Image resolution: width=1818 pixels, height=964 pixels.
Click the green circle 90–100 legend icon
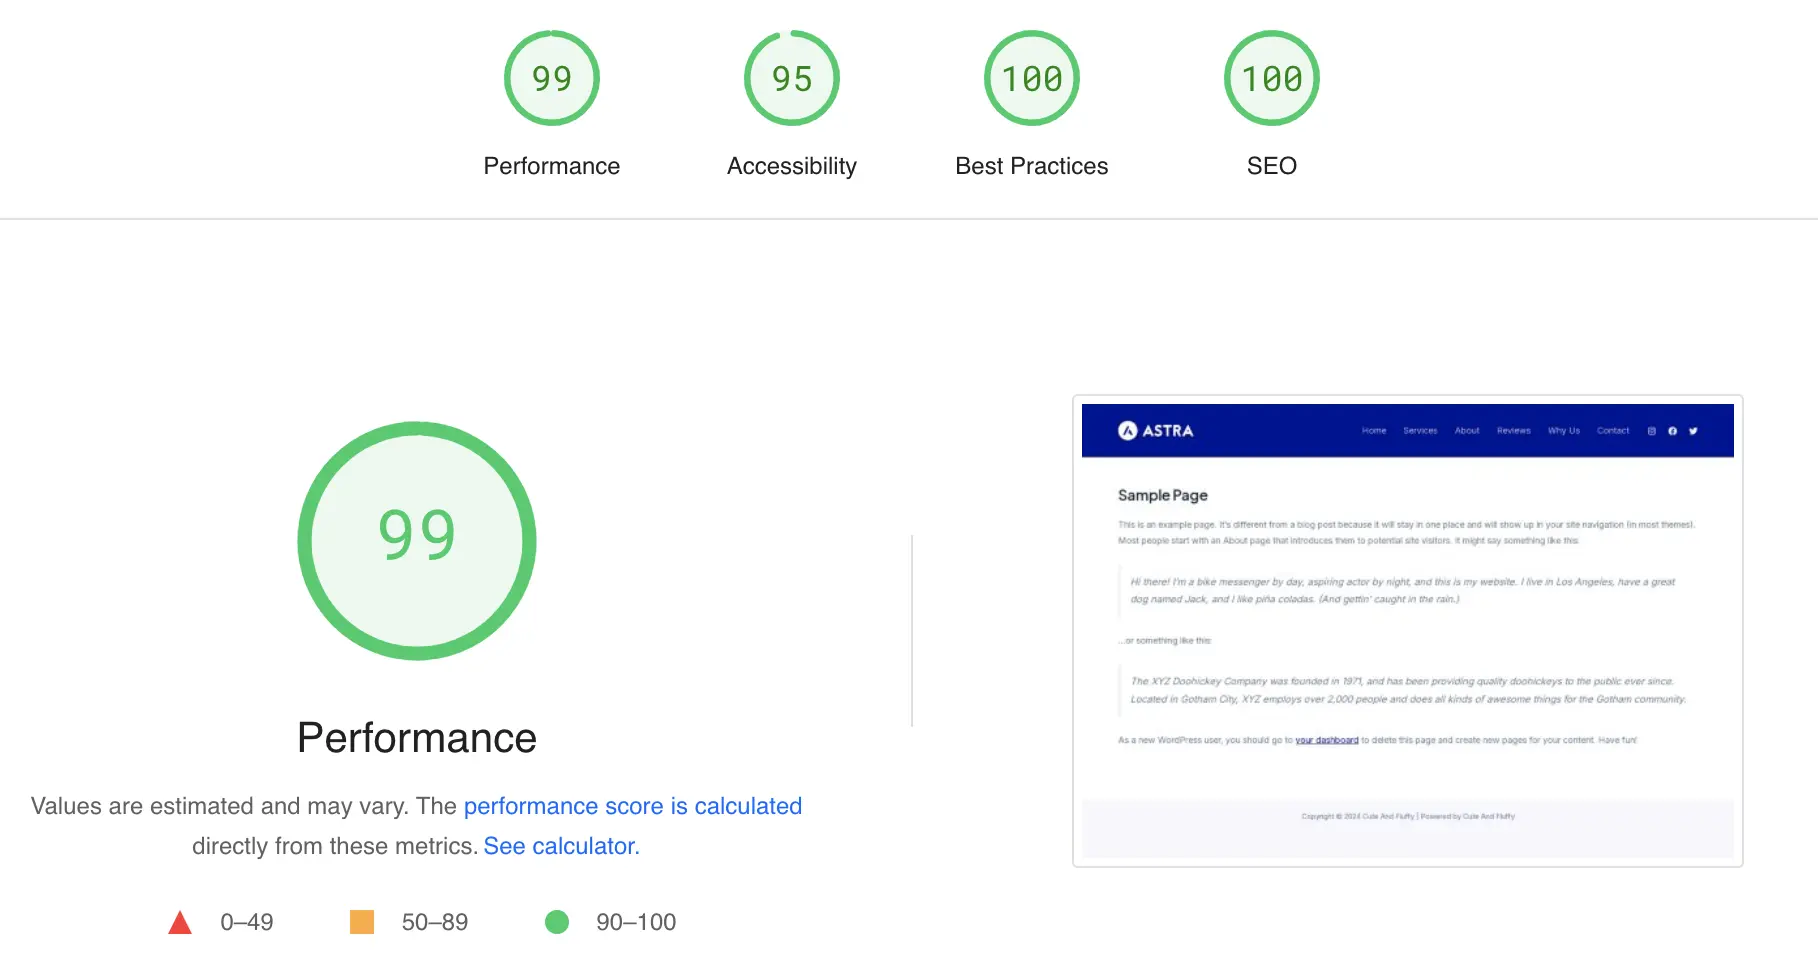click(557, 922)
